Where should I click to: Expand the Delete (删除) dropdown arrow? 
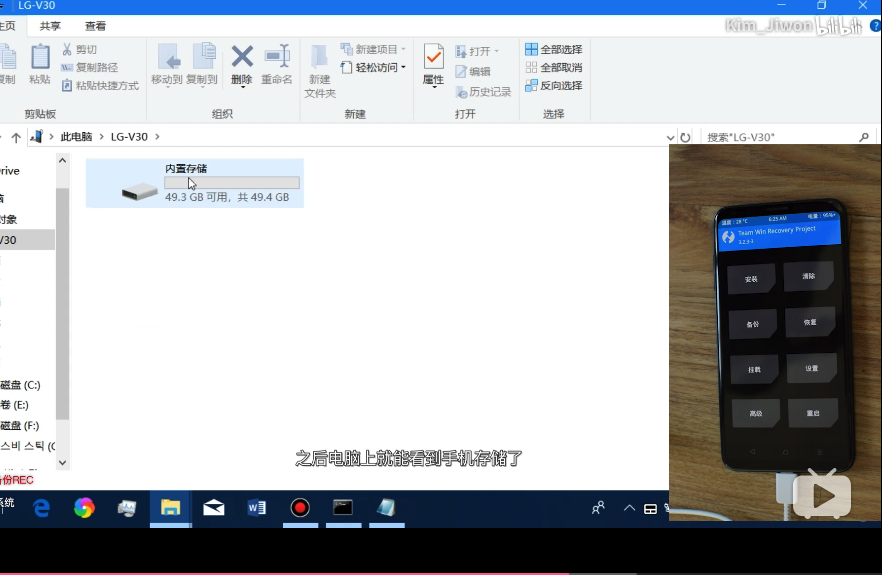coord(242,87)
